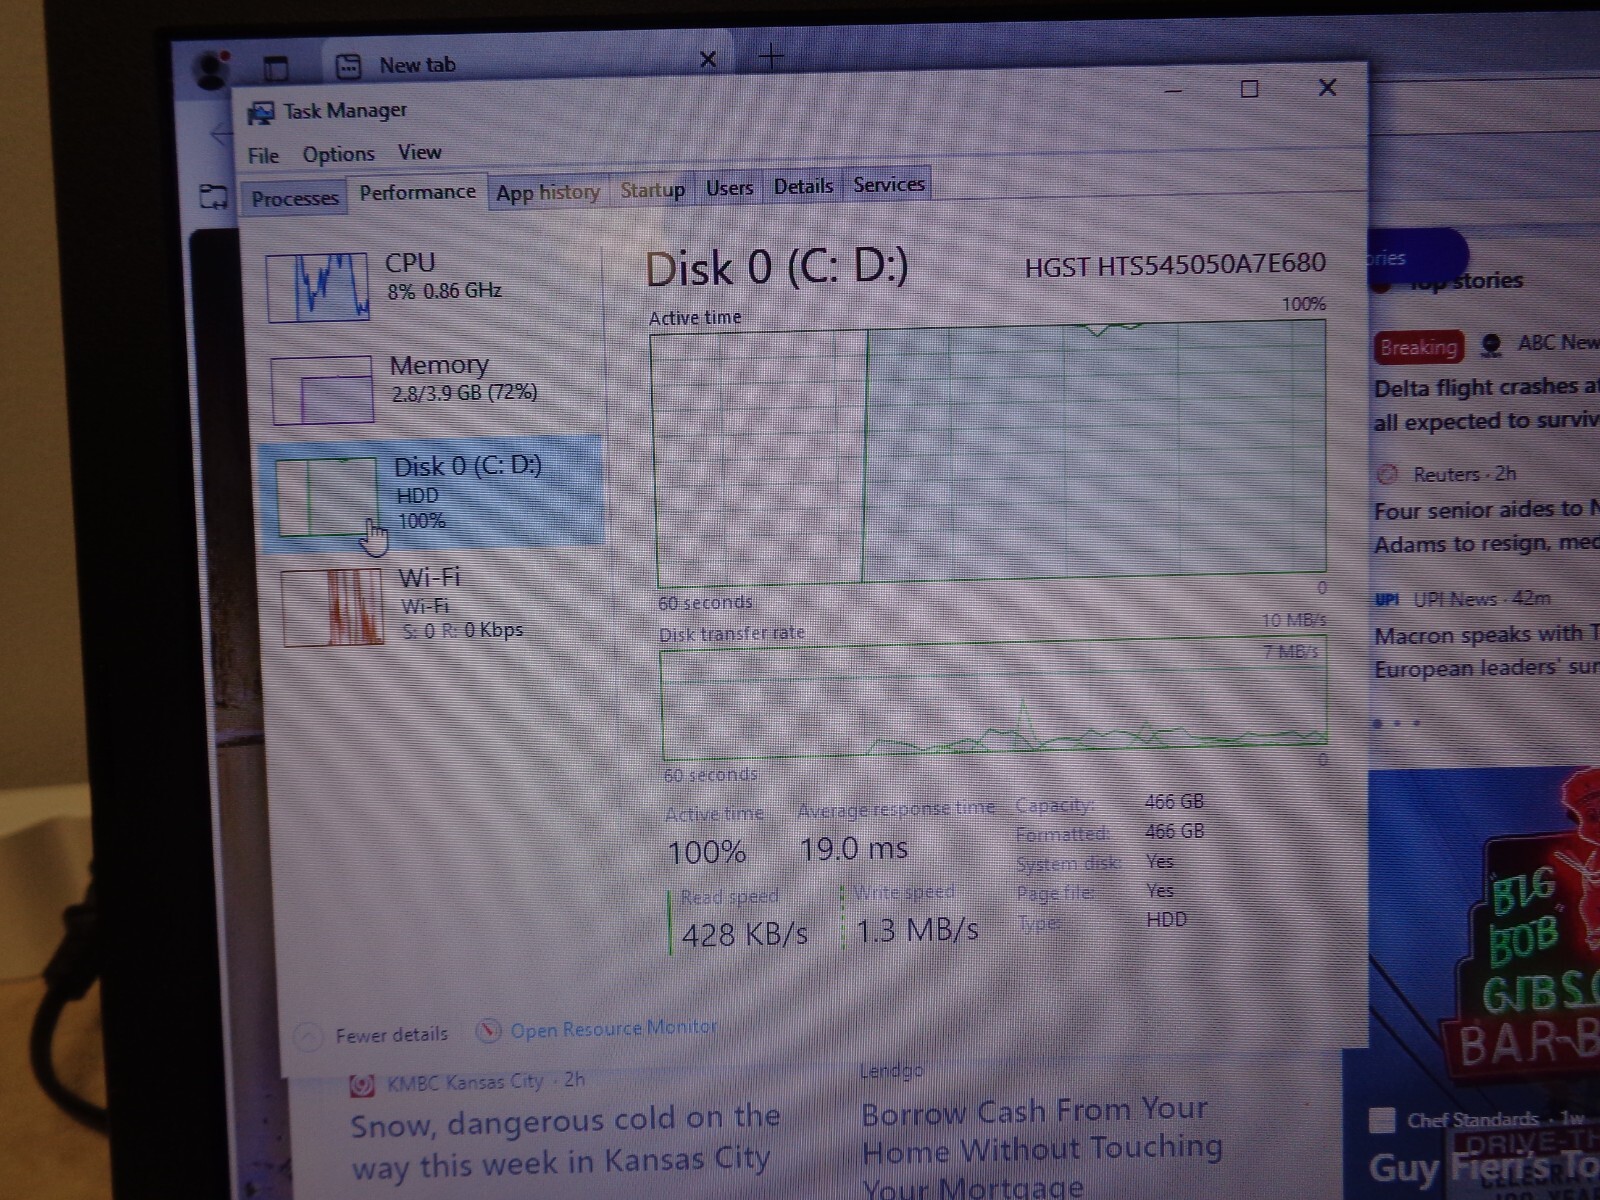The image size is (1600, 1200).
Task: Switch to the Processes tab
Action: tap(295, 198)
